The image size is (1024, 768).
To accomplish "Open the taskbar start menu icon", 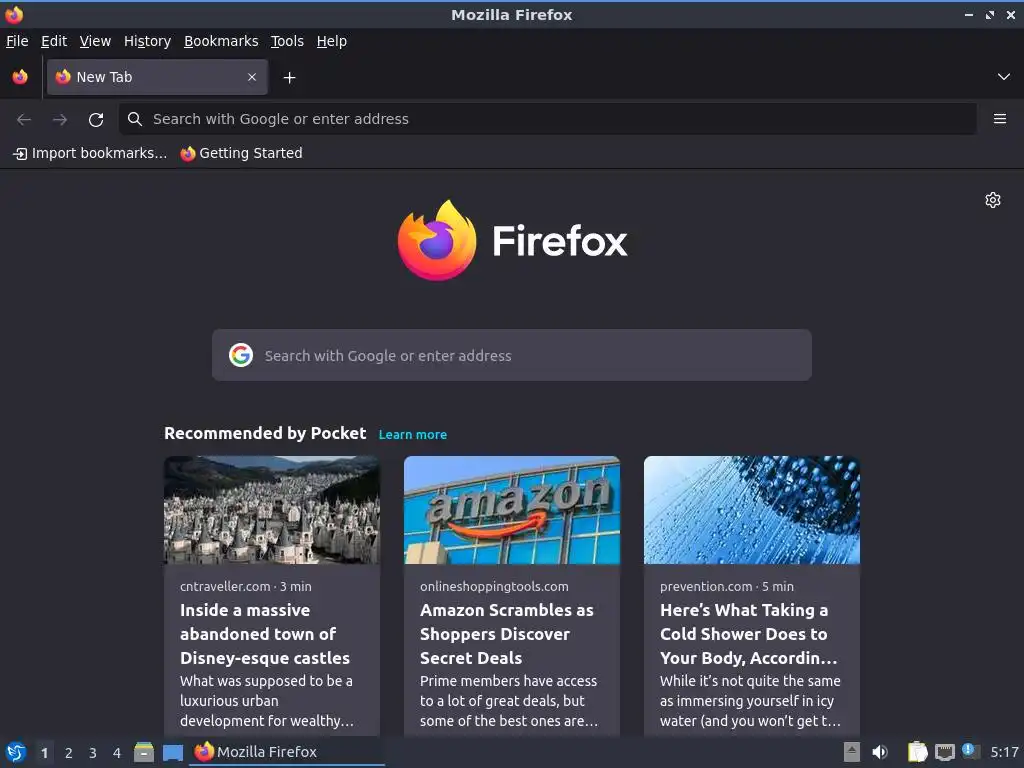I will 15,752.
